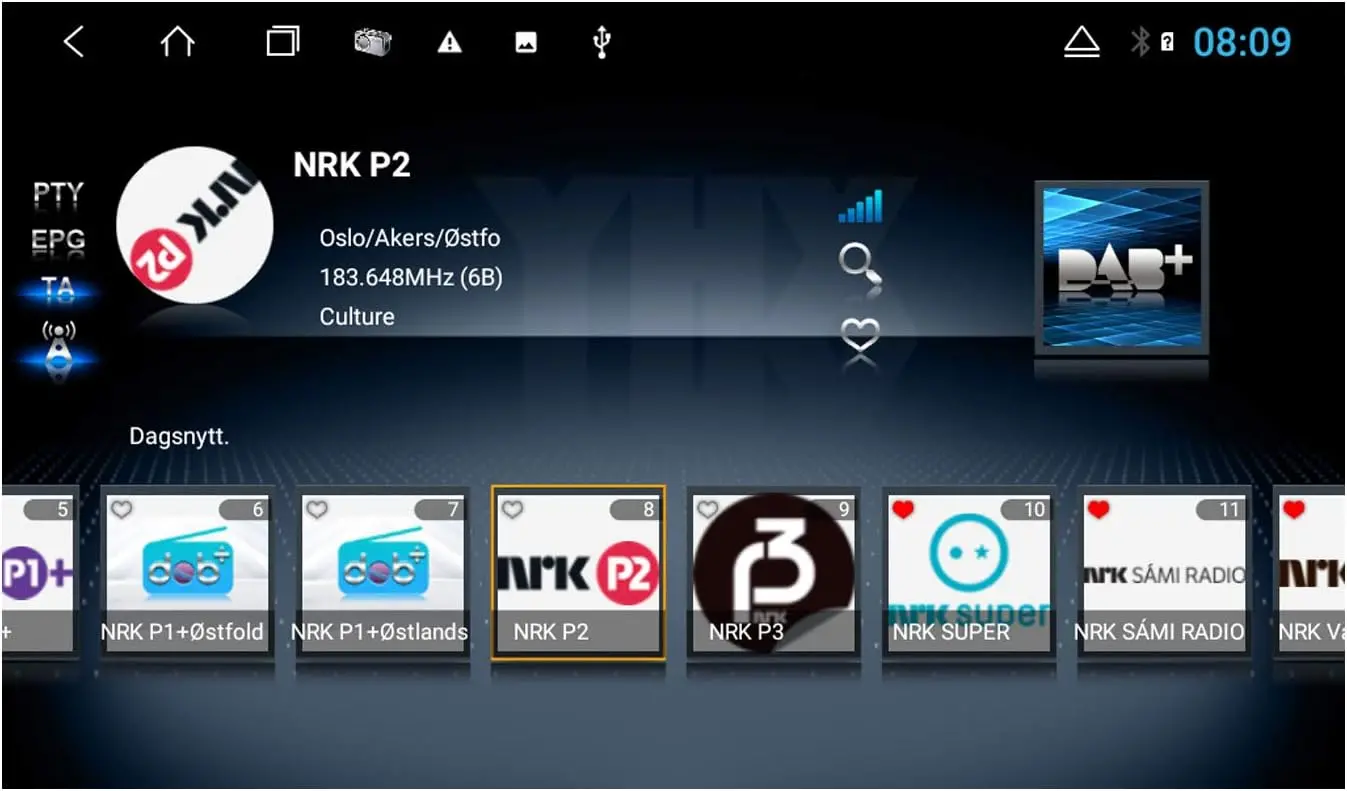Tap the DAB+ logo artwork

tap(1121, 268)
